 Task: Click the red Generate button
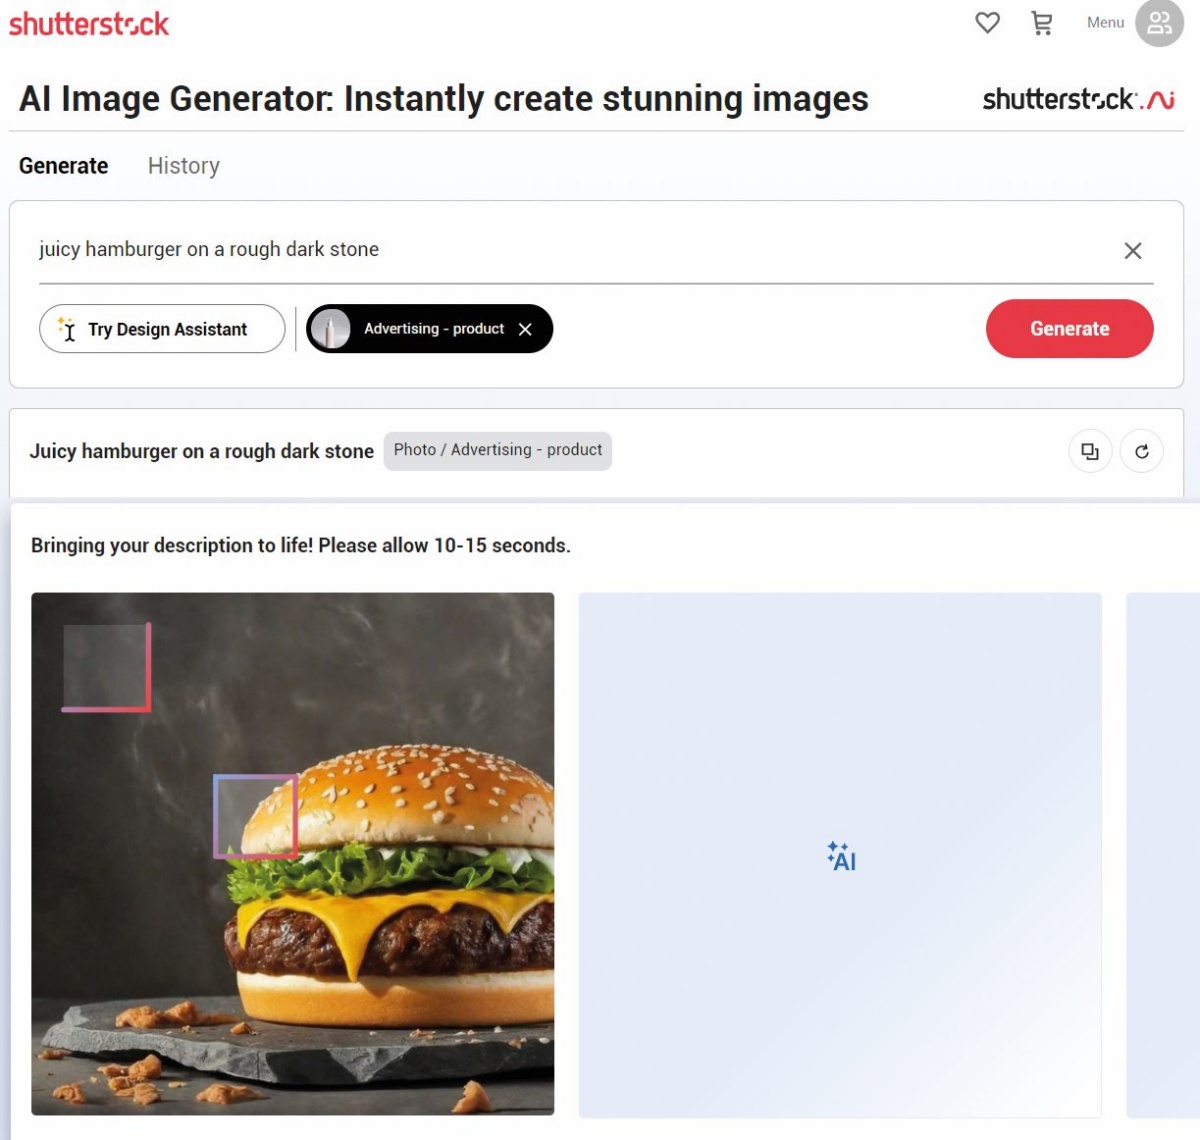pos(1069,328)
